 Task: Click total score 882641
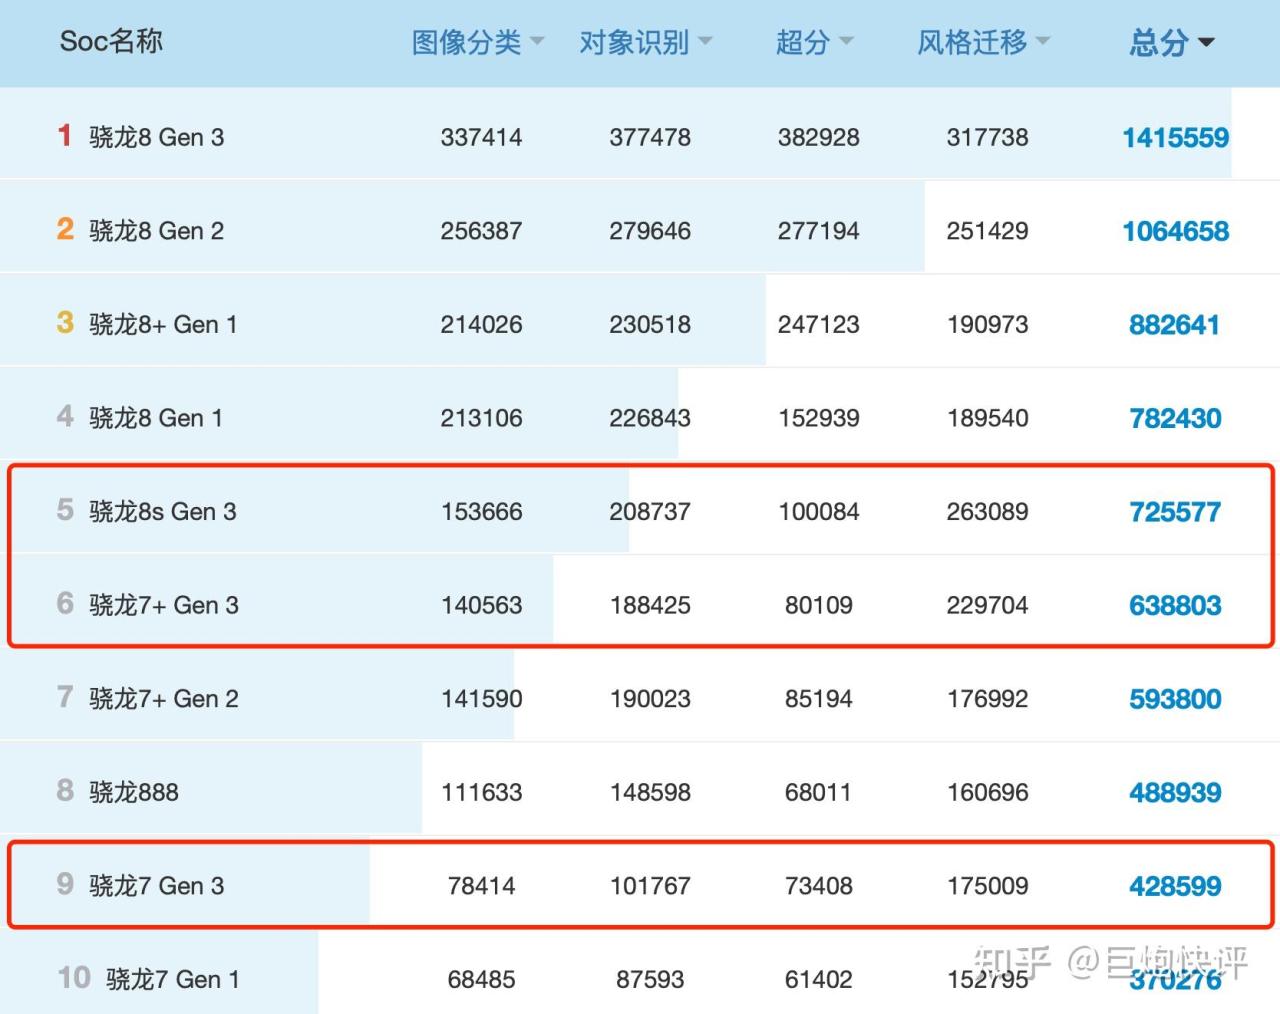tap(1175, 324)
